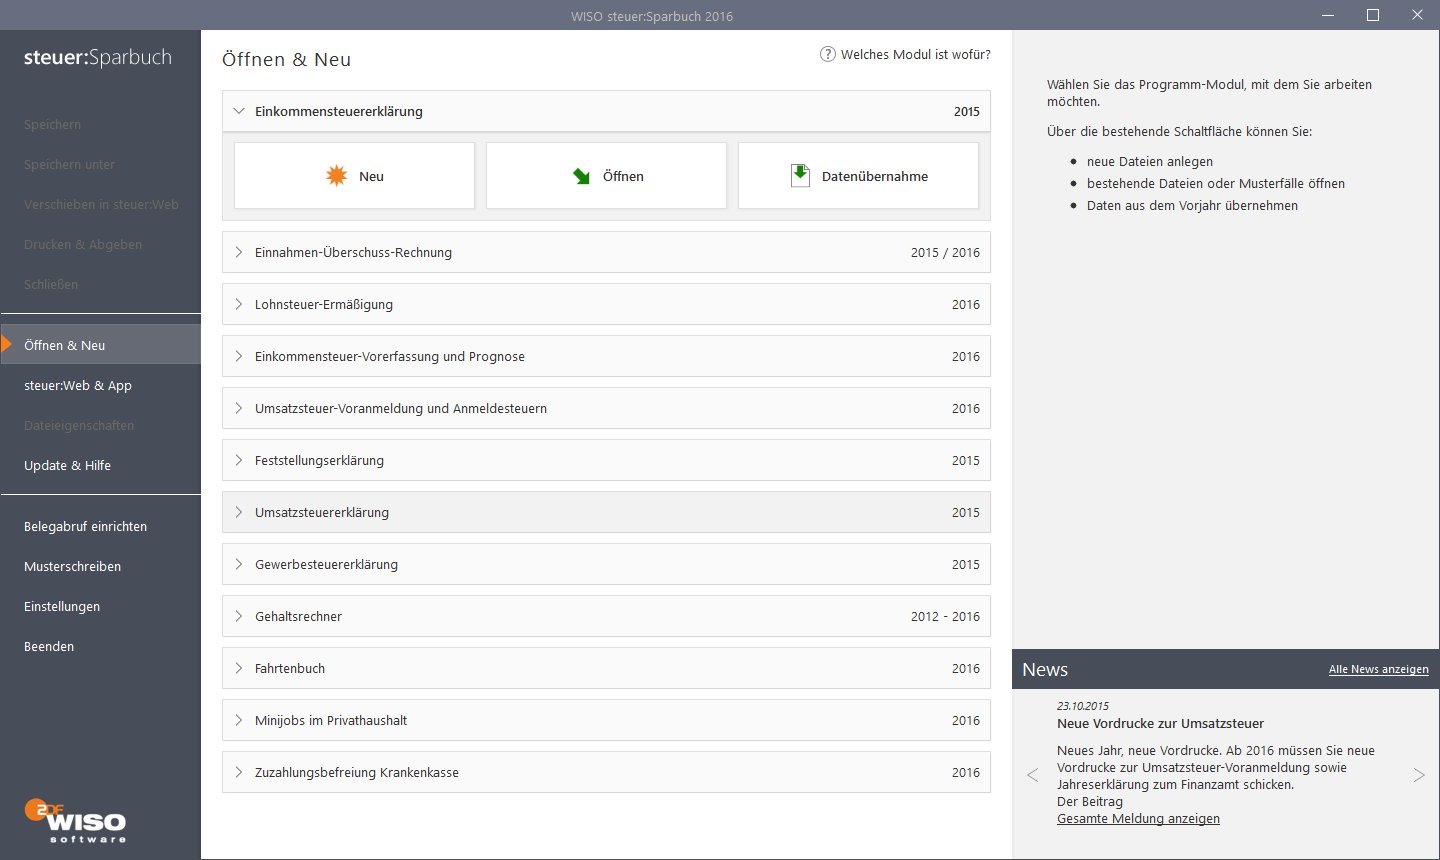Click the steuer:Sparbuch logo in sidebar
Image resolution: width=1440 pixels, height=860 pixels.
click(x=98, y=58)
